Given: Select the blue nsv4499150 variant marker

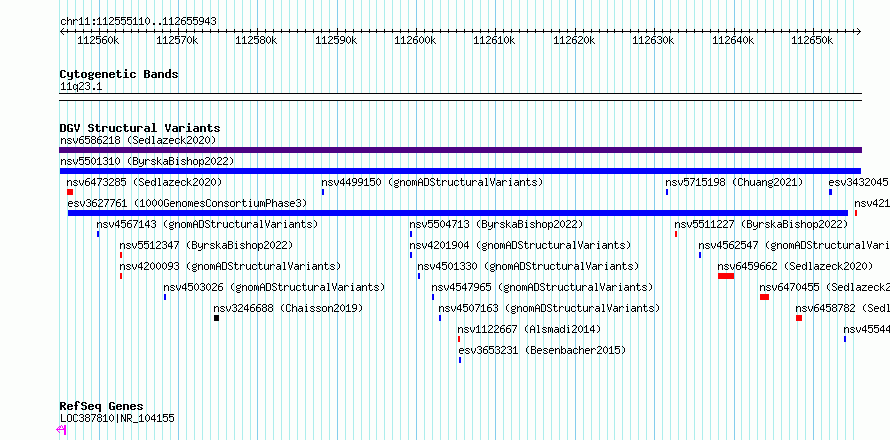Looking at the screenshot, I should (323, 192).
